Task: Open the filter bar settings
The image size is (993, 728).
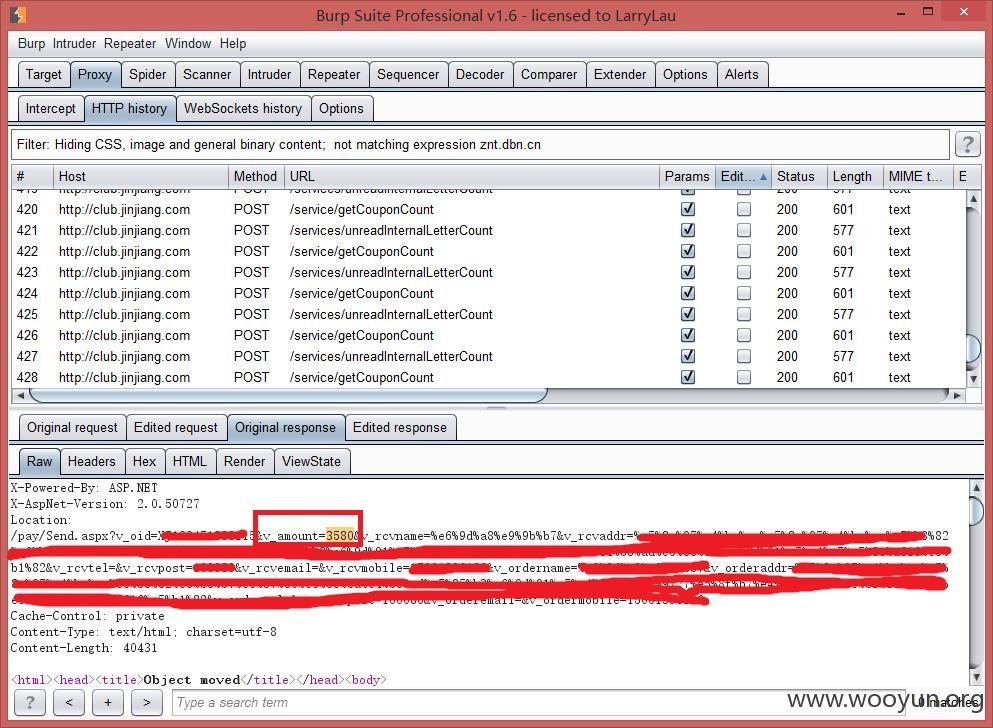Action: point(480,145)
